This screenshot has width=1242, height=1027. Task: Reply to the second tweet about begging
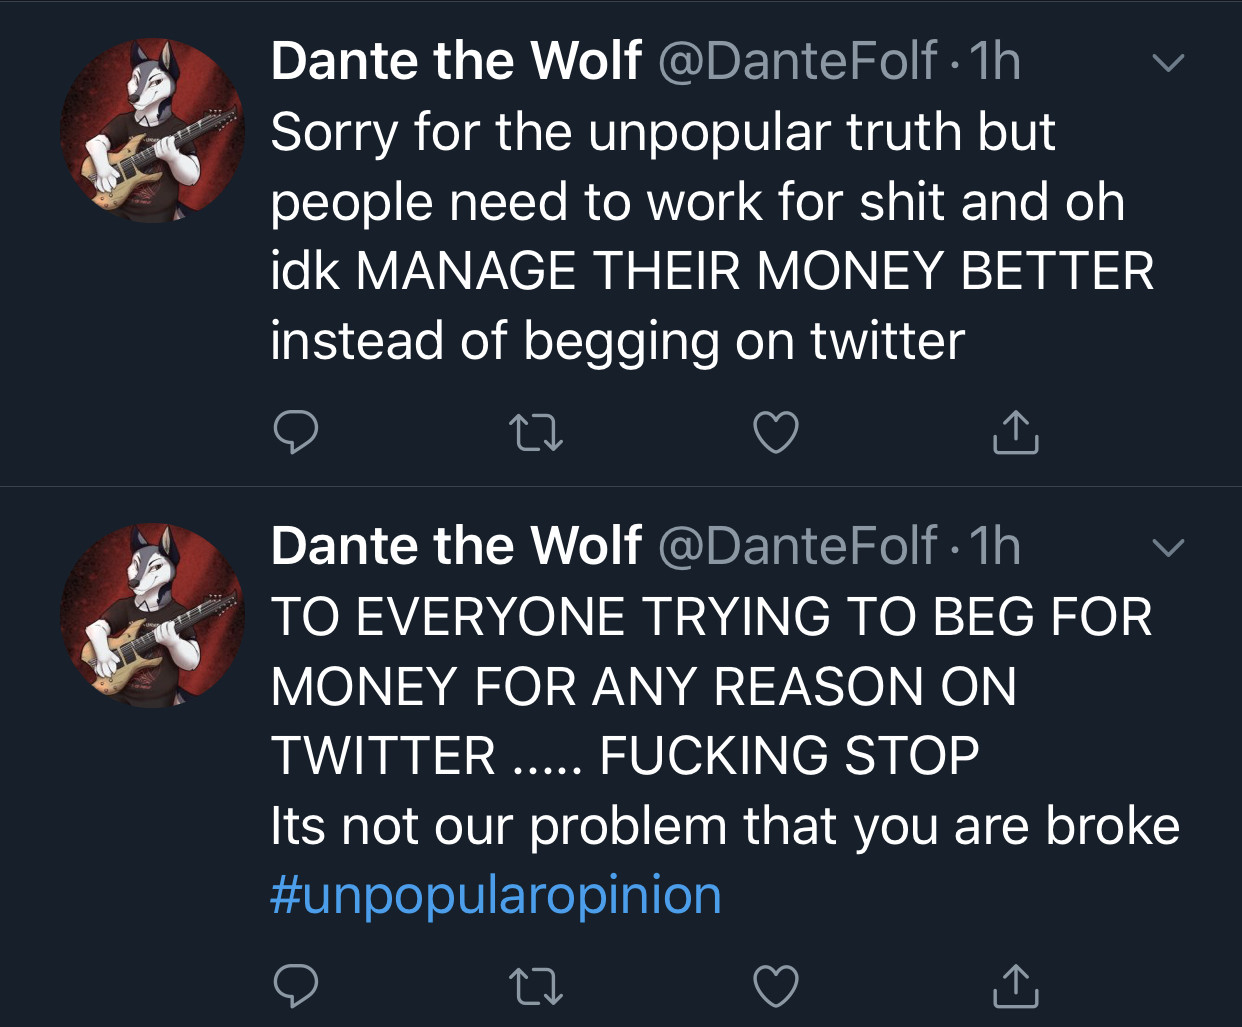tap(296, 986)
